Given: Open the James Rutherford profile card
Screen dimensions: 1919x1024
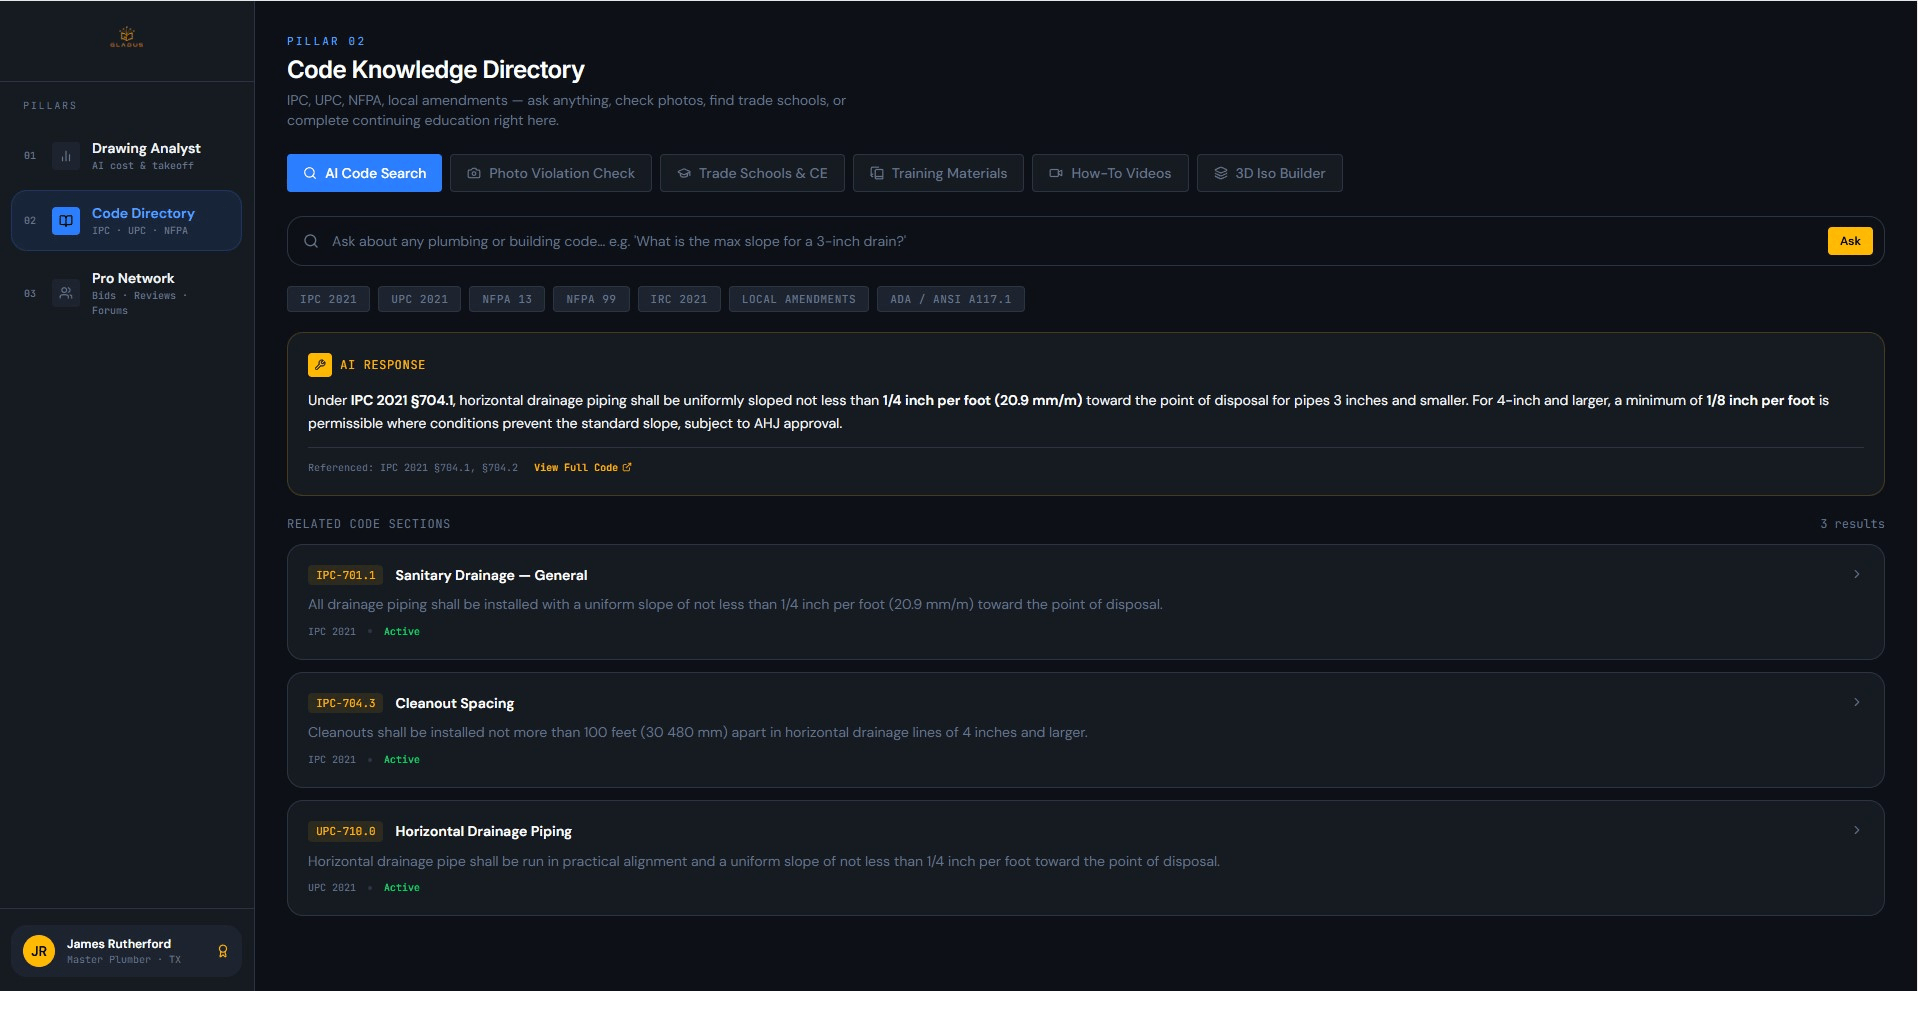Looking at the screenshot, I should click(126, 951).
